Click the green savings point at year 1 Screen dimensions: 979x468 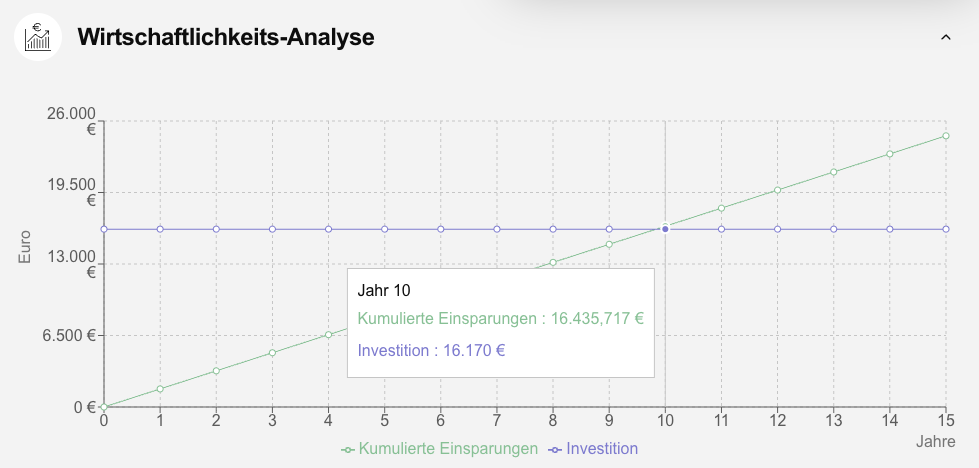tap(160, 389)
